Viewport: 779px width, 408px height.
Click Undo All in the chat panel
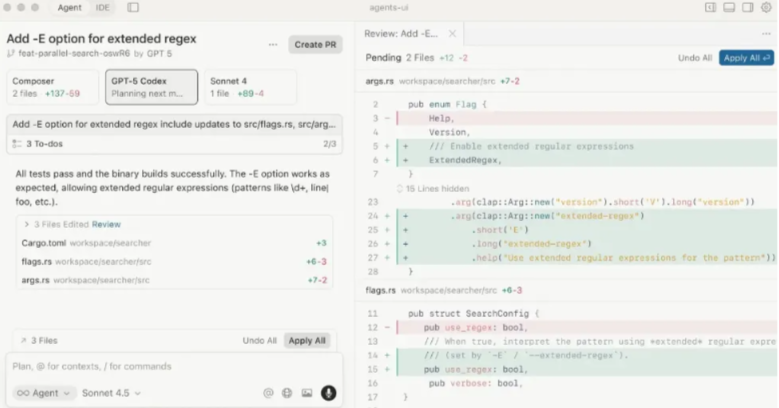259,340
